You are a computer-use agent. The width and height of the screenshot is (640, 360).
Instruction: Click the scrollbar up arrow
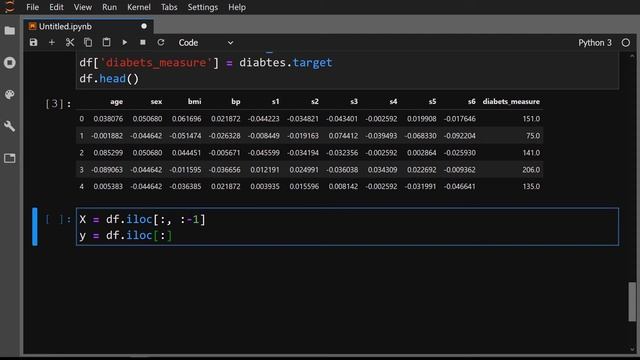click(x=632, y=56)
